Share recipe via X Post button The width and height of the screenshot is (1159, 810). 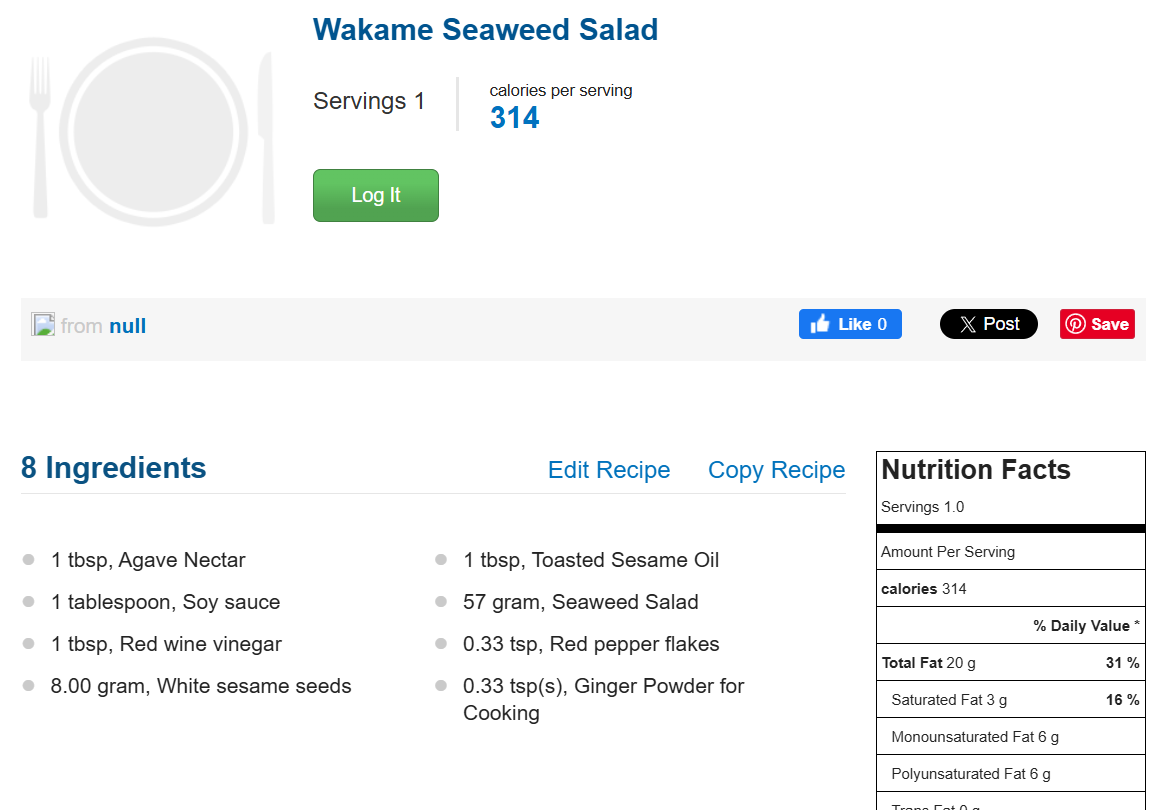tap(988, 324)
